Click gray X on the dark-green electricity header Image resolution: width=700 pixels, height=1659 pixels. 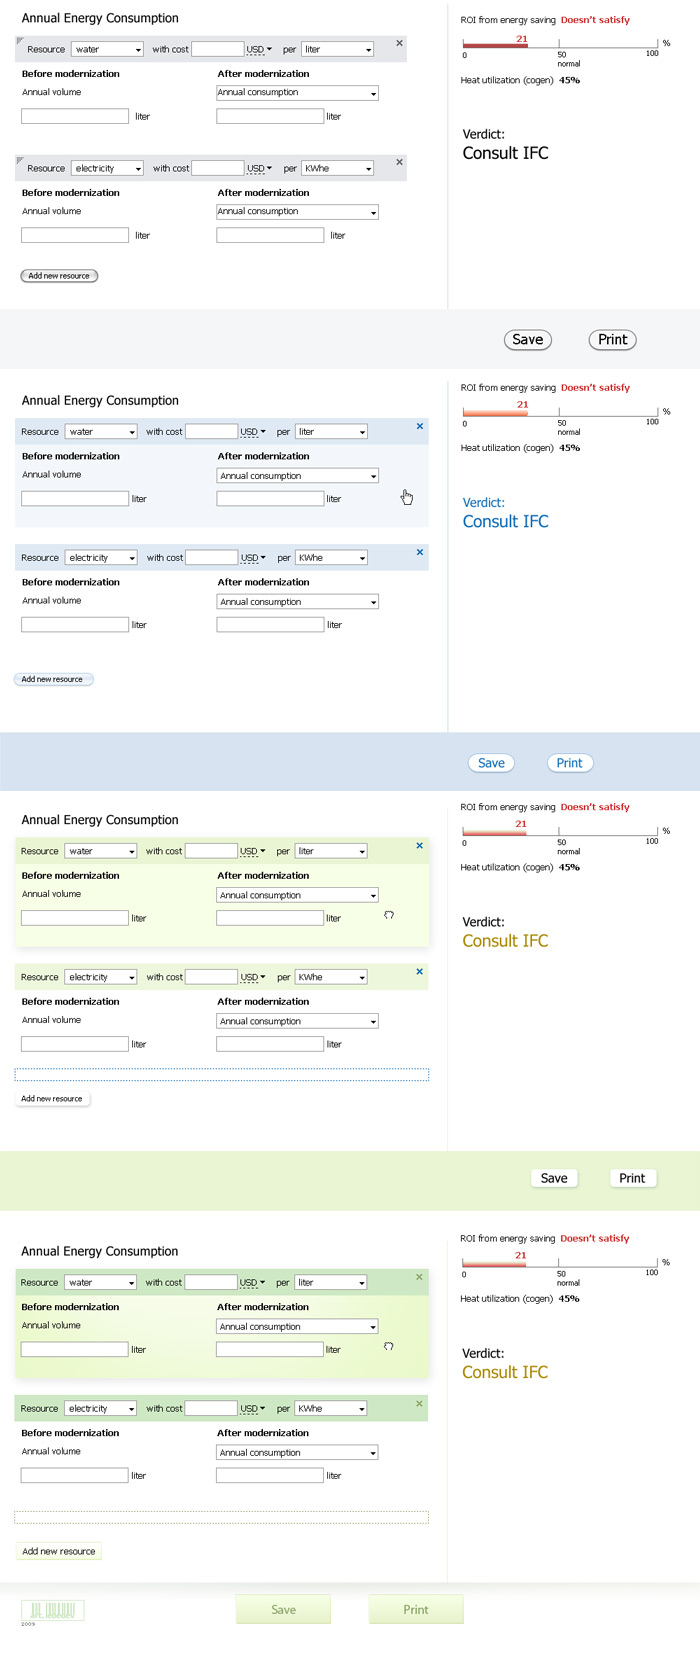420,1404
